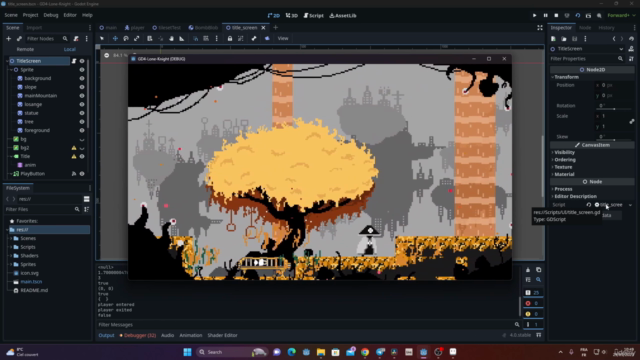Image resolution: width=640 pixels, height=360 pixels.
Task: Hide the foreground node
Action: [82, 130]
